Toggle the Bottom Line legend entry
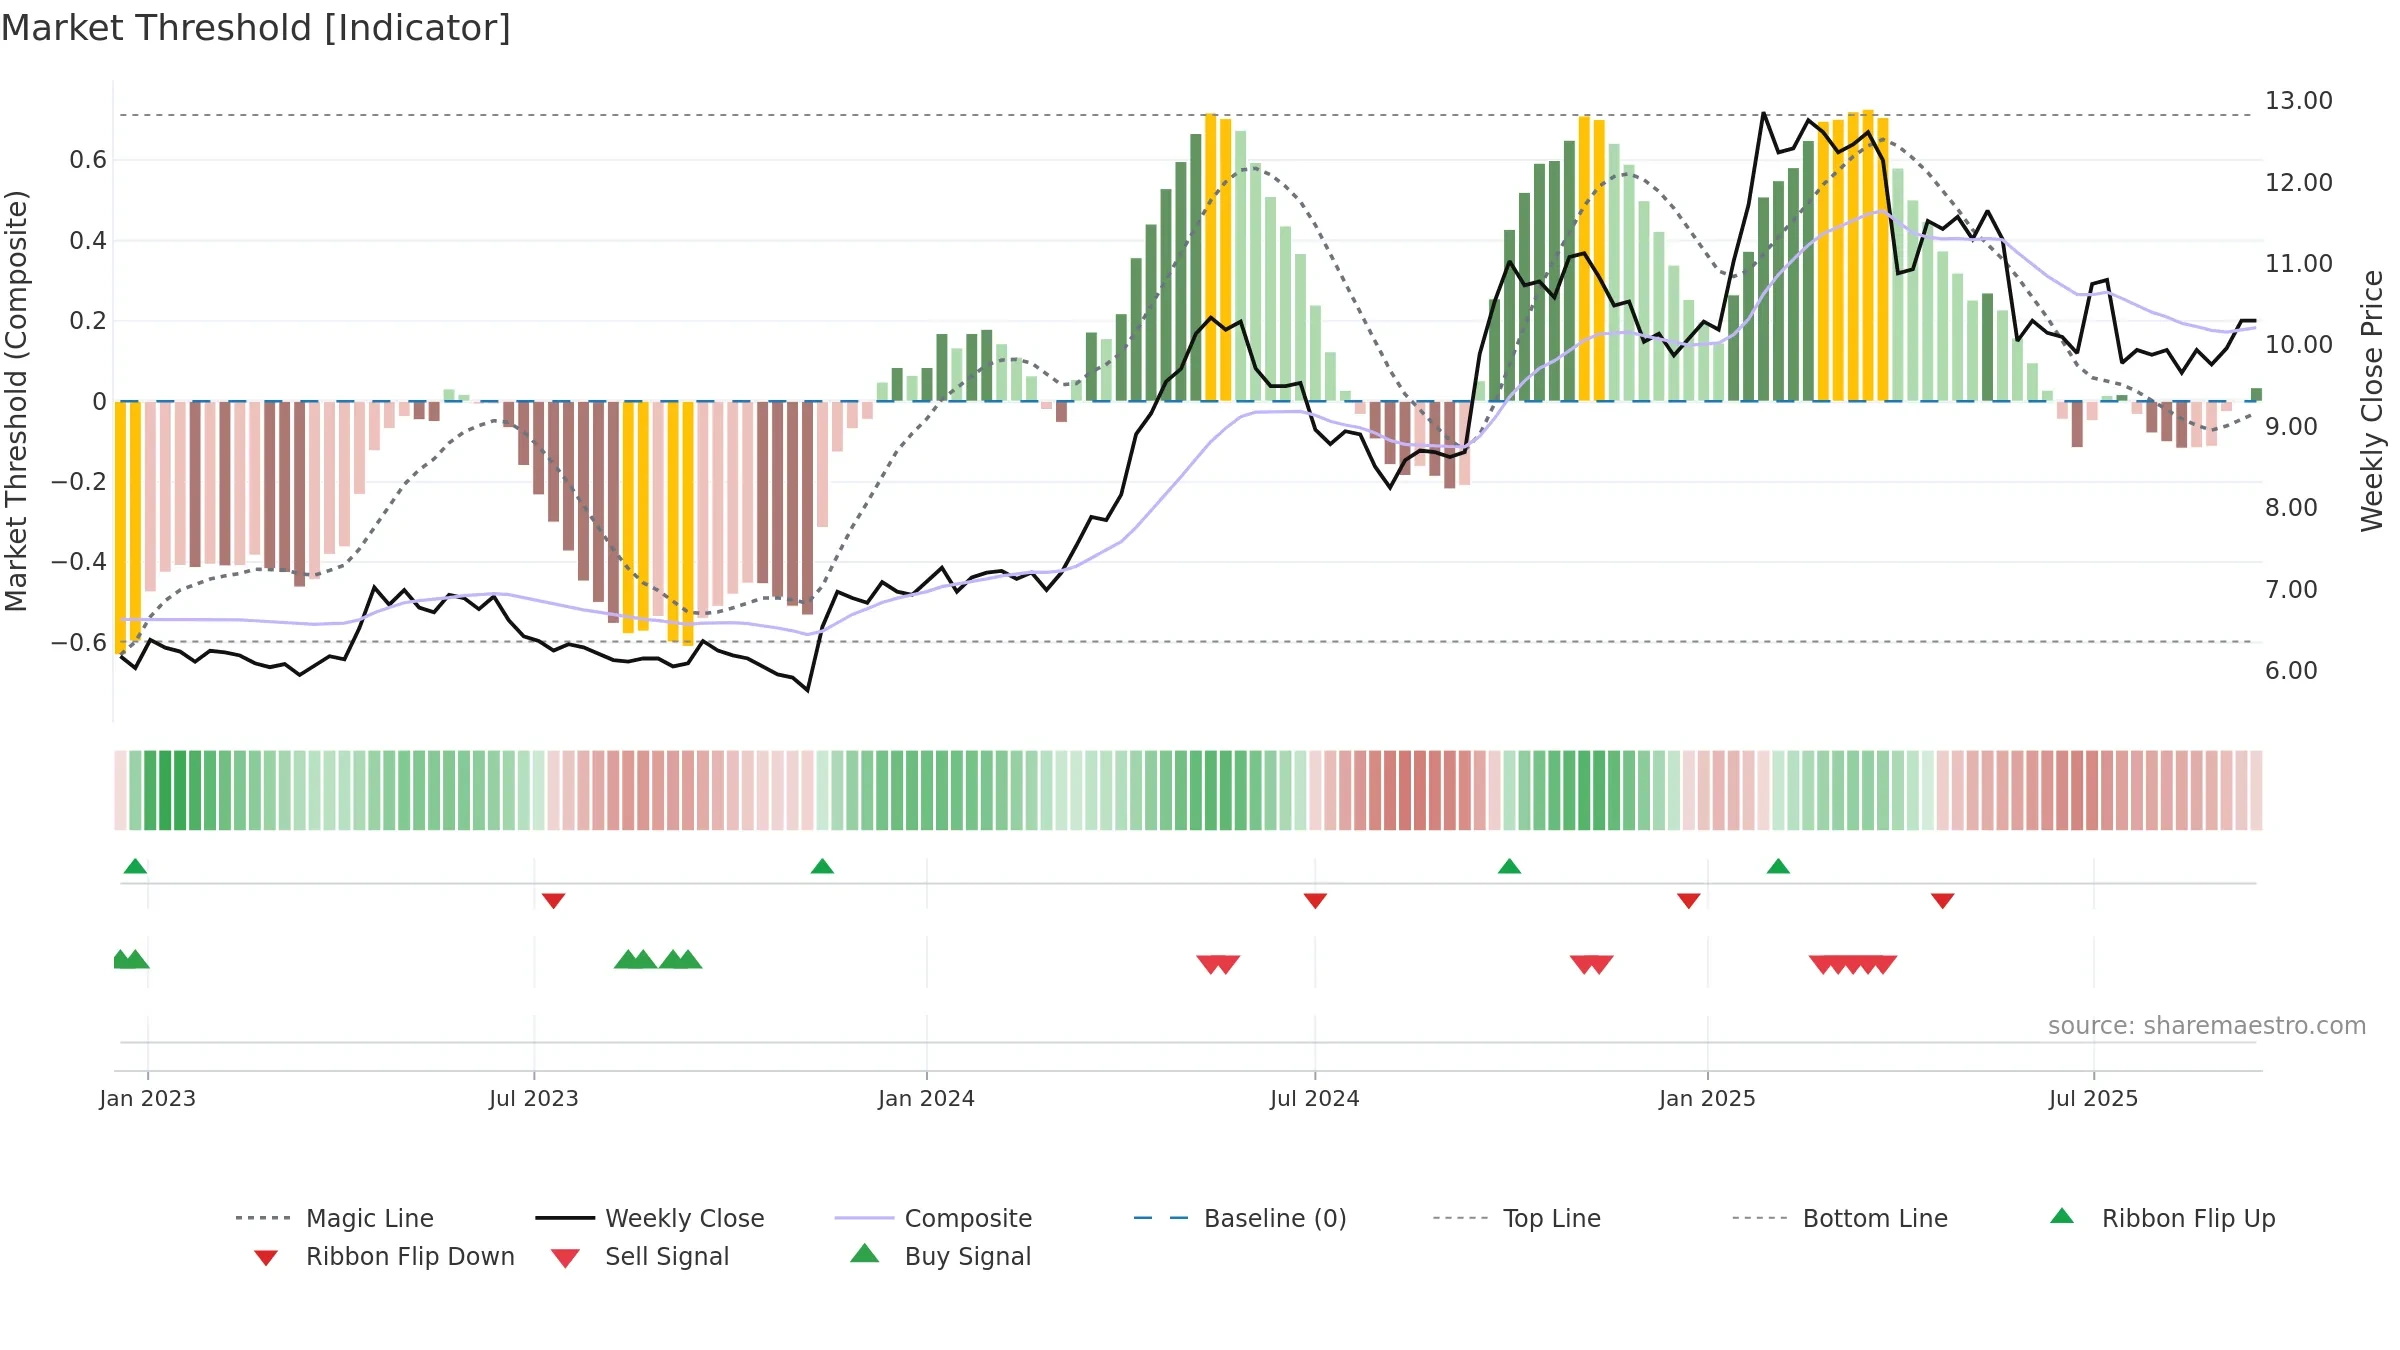This screenshot has height=1350, width=2400. [1840, 1218]
